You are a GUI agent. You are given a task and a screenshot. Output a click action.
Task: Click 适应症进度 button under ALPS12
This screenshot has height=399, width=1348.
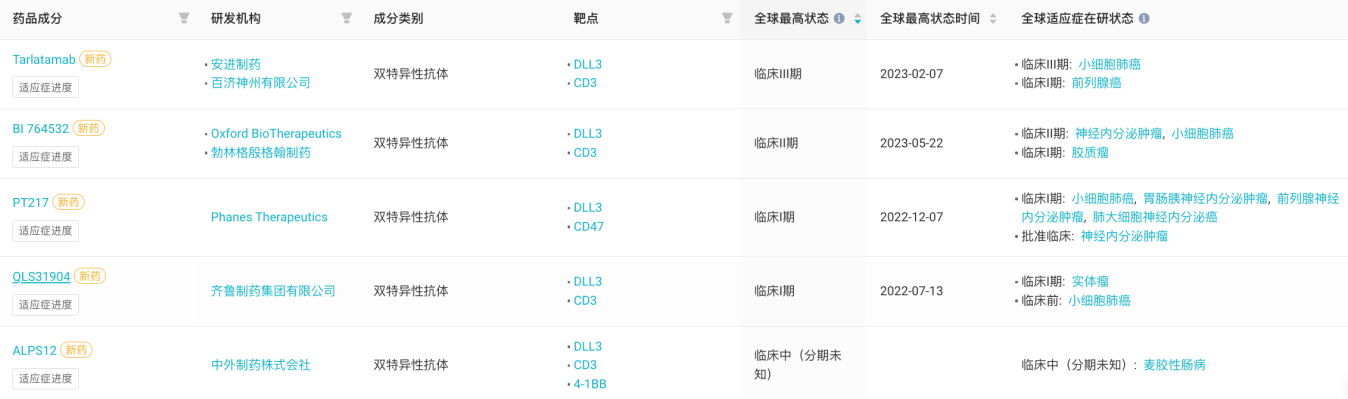(46, 378)
